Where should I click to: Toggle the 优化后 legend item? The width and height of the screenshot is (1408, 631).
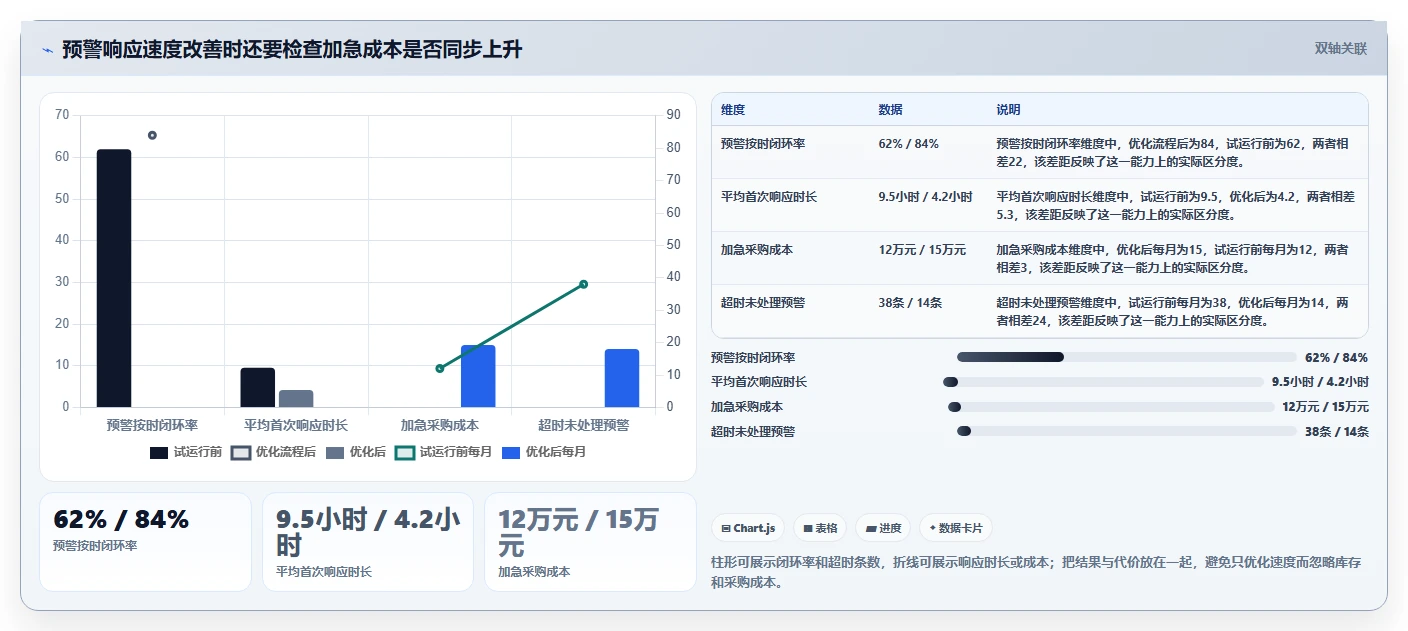(355, 452)
